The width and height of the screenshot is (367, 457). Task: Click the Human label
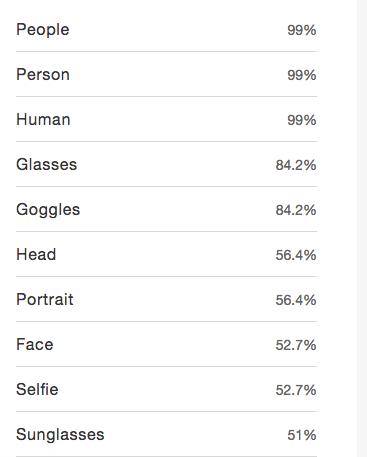coord(43,119)
